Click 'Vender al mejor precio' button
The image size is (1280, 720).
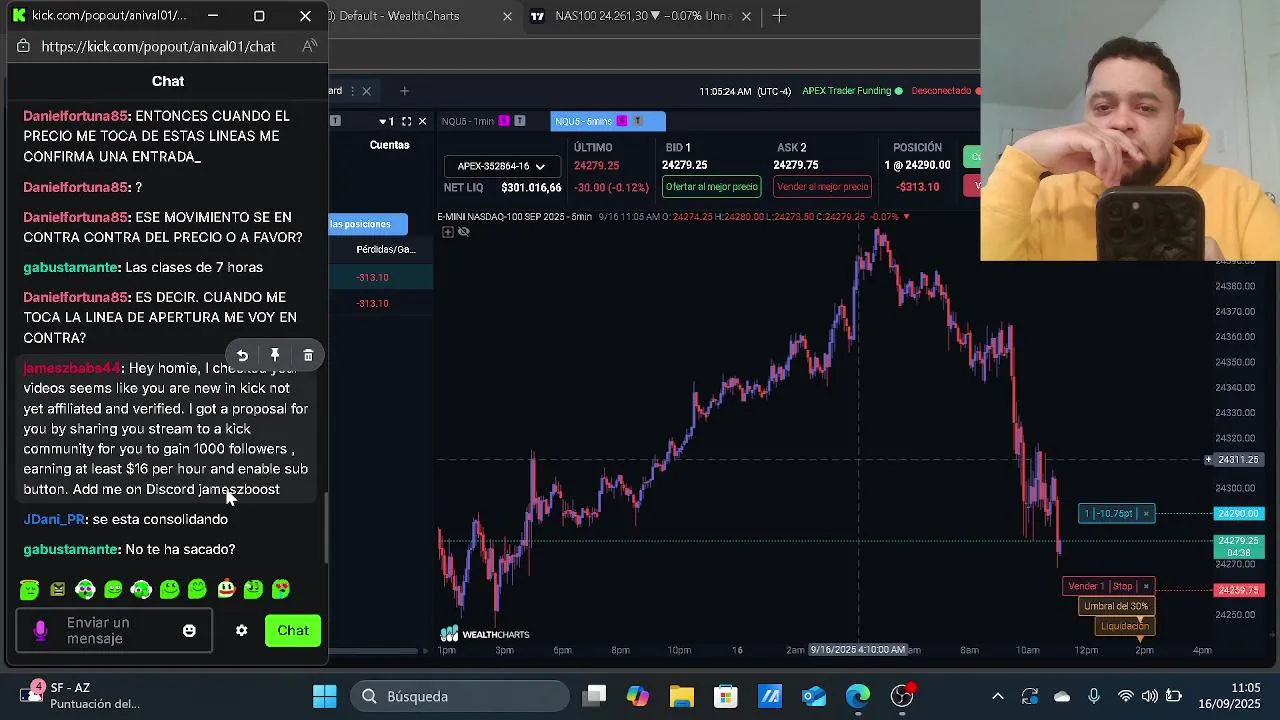tap(822, 187)
